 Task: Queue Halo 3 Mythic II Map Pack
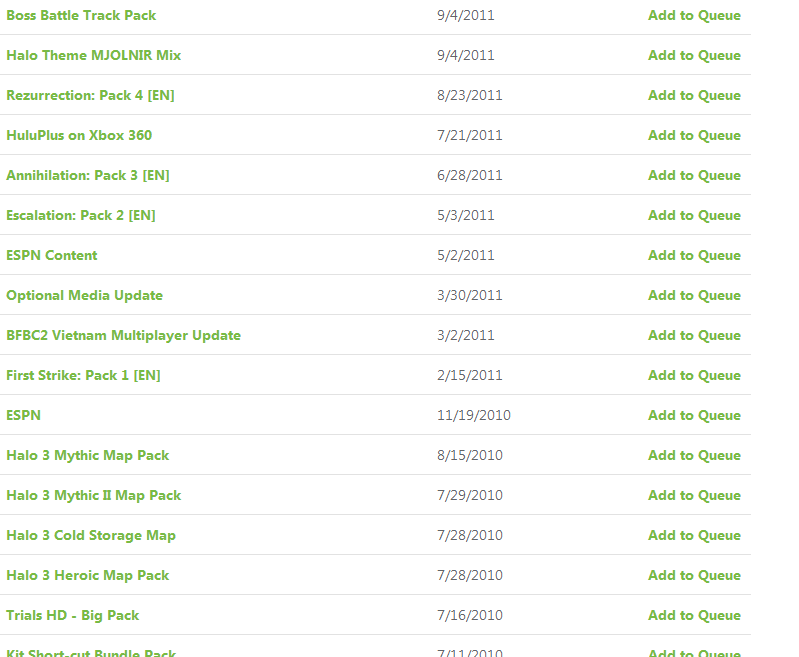coord(694,495)
